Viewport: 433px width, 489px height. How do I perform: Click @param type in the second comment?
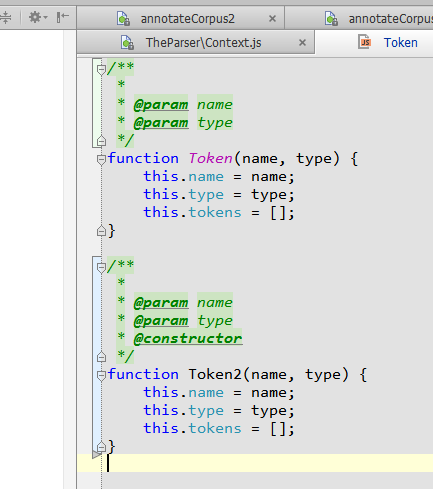coord(183,321)
